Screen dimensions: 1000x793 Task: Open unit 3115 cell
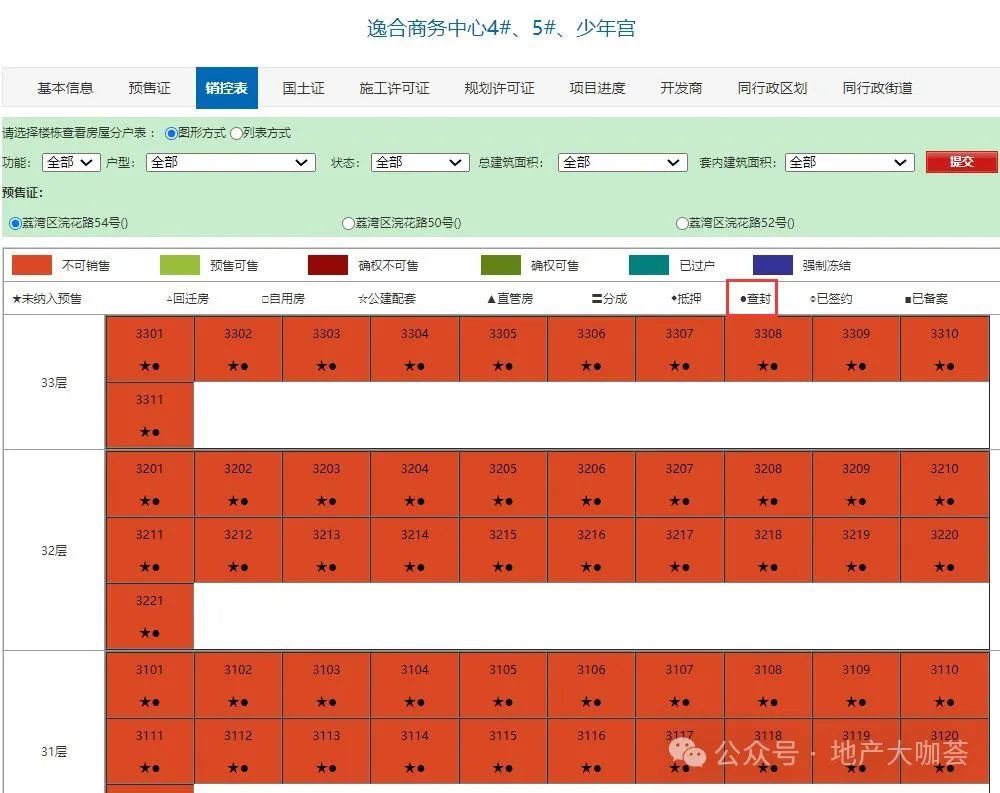[x=503, y=751]
